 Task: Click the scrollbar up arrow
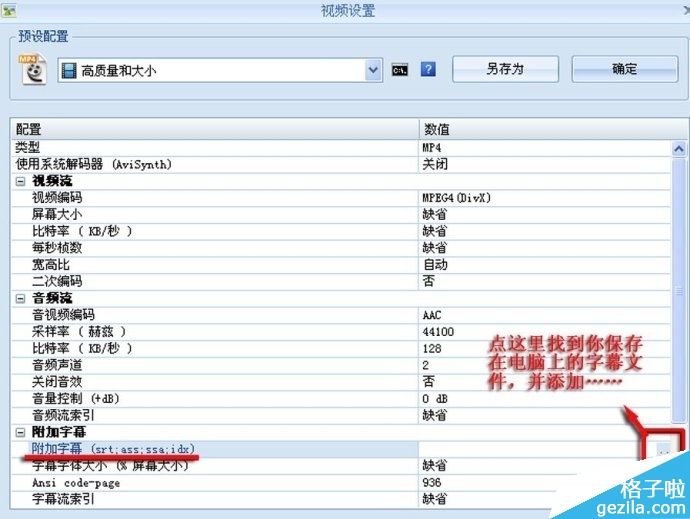[679, 149]
